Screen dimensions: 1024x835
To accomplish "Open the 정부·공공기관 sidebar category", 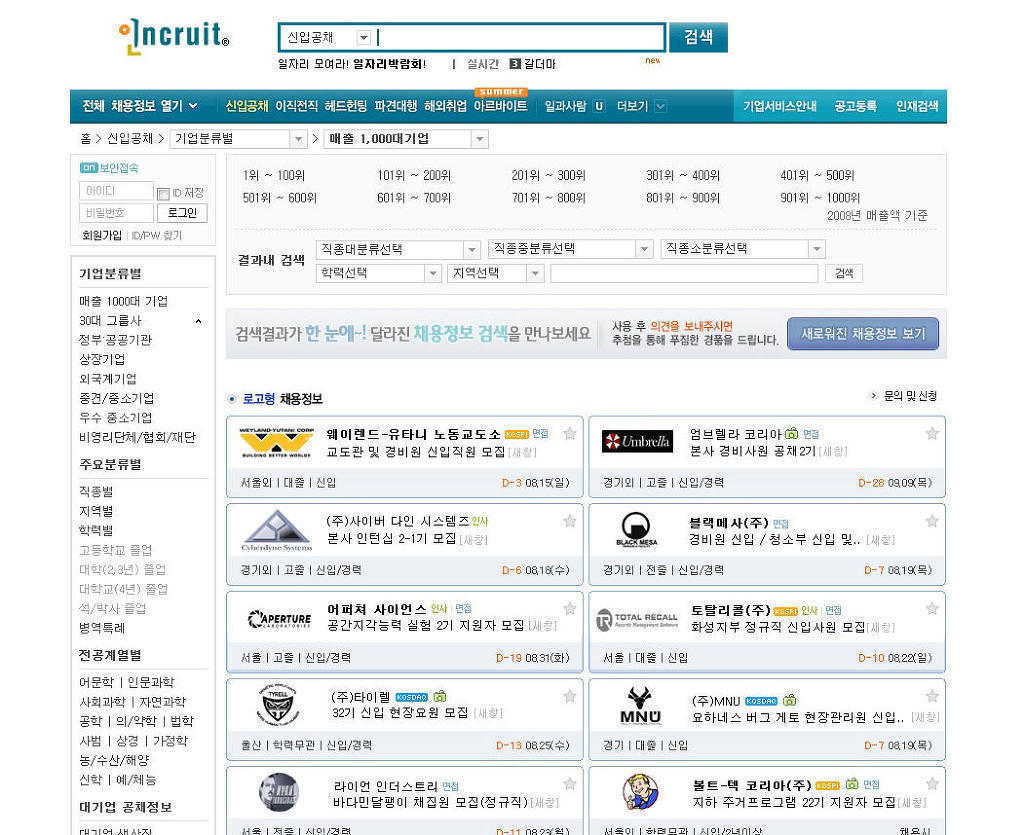I will (115, 339).
